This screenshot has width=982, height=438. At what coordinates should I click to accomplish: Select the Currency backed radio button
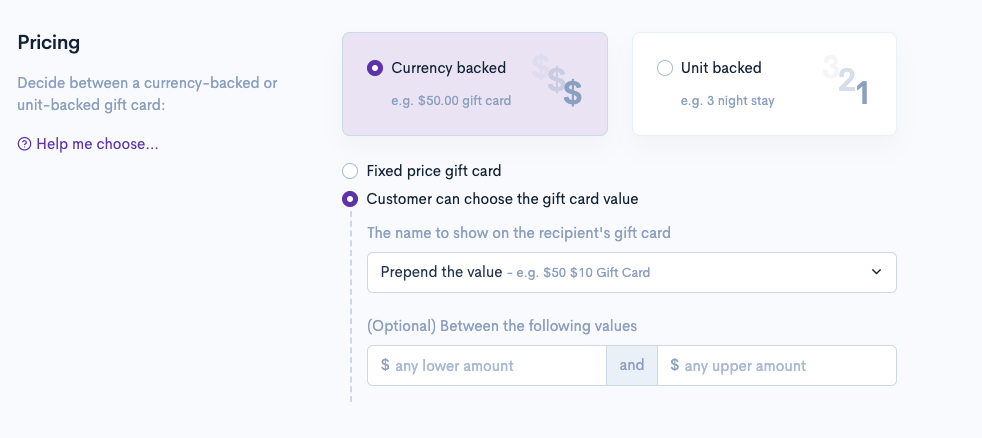click(375, 68)
